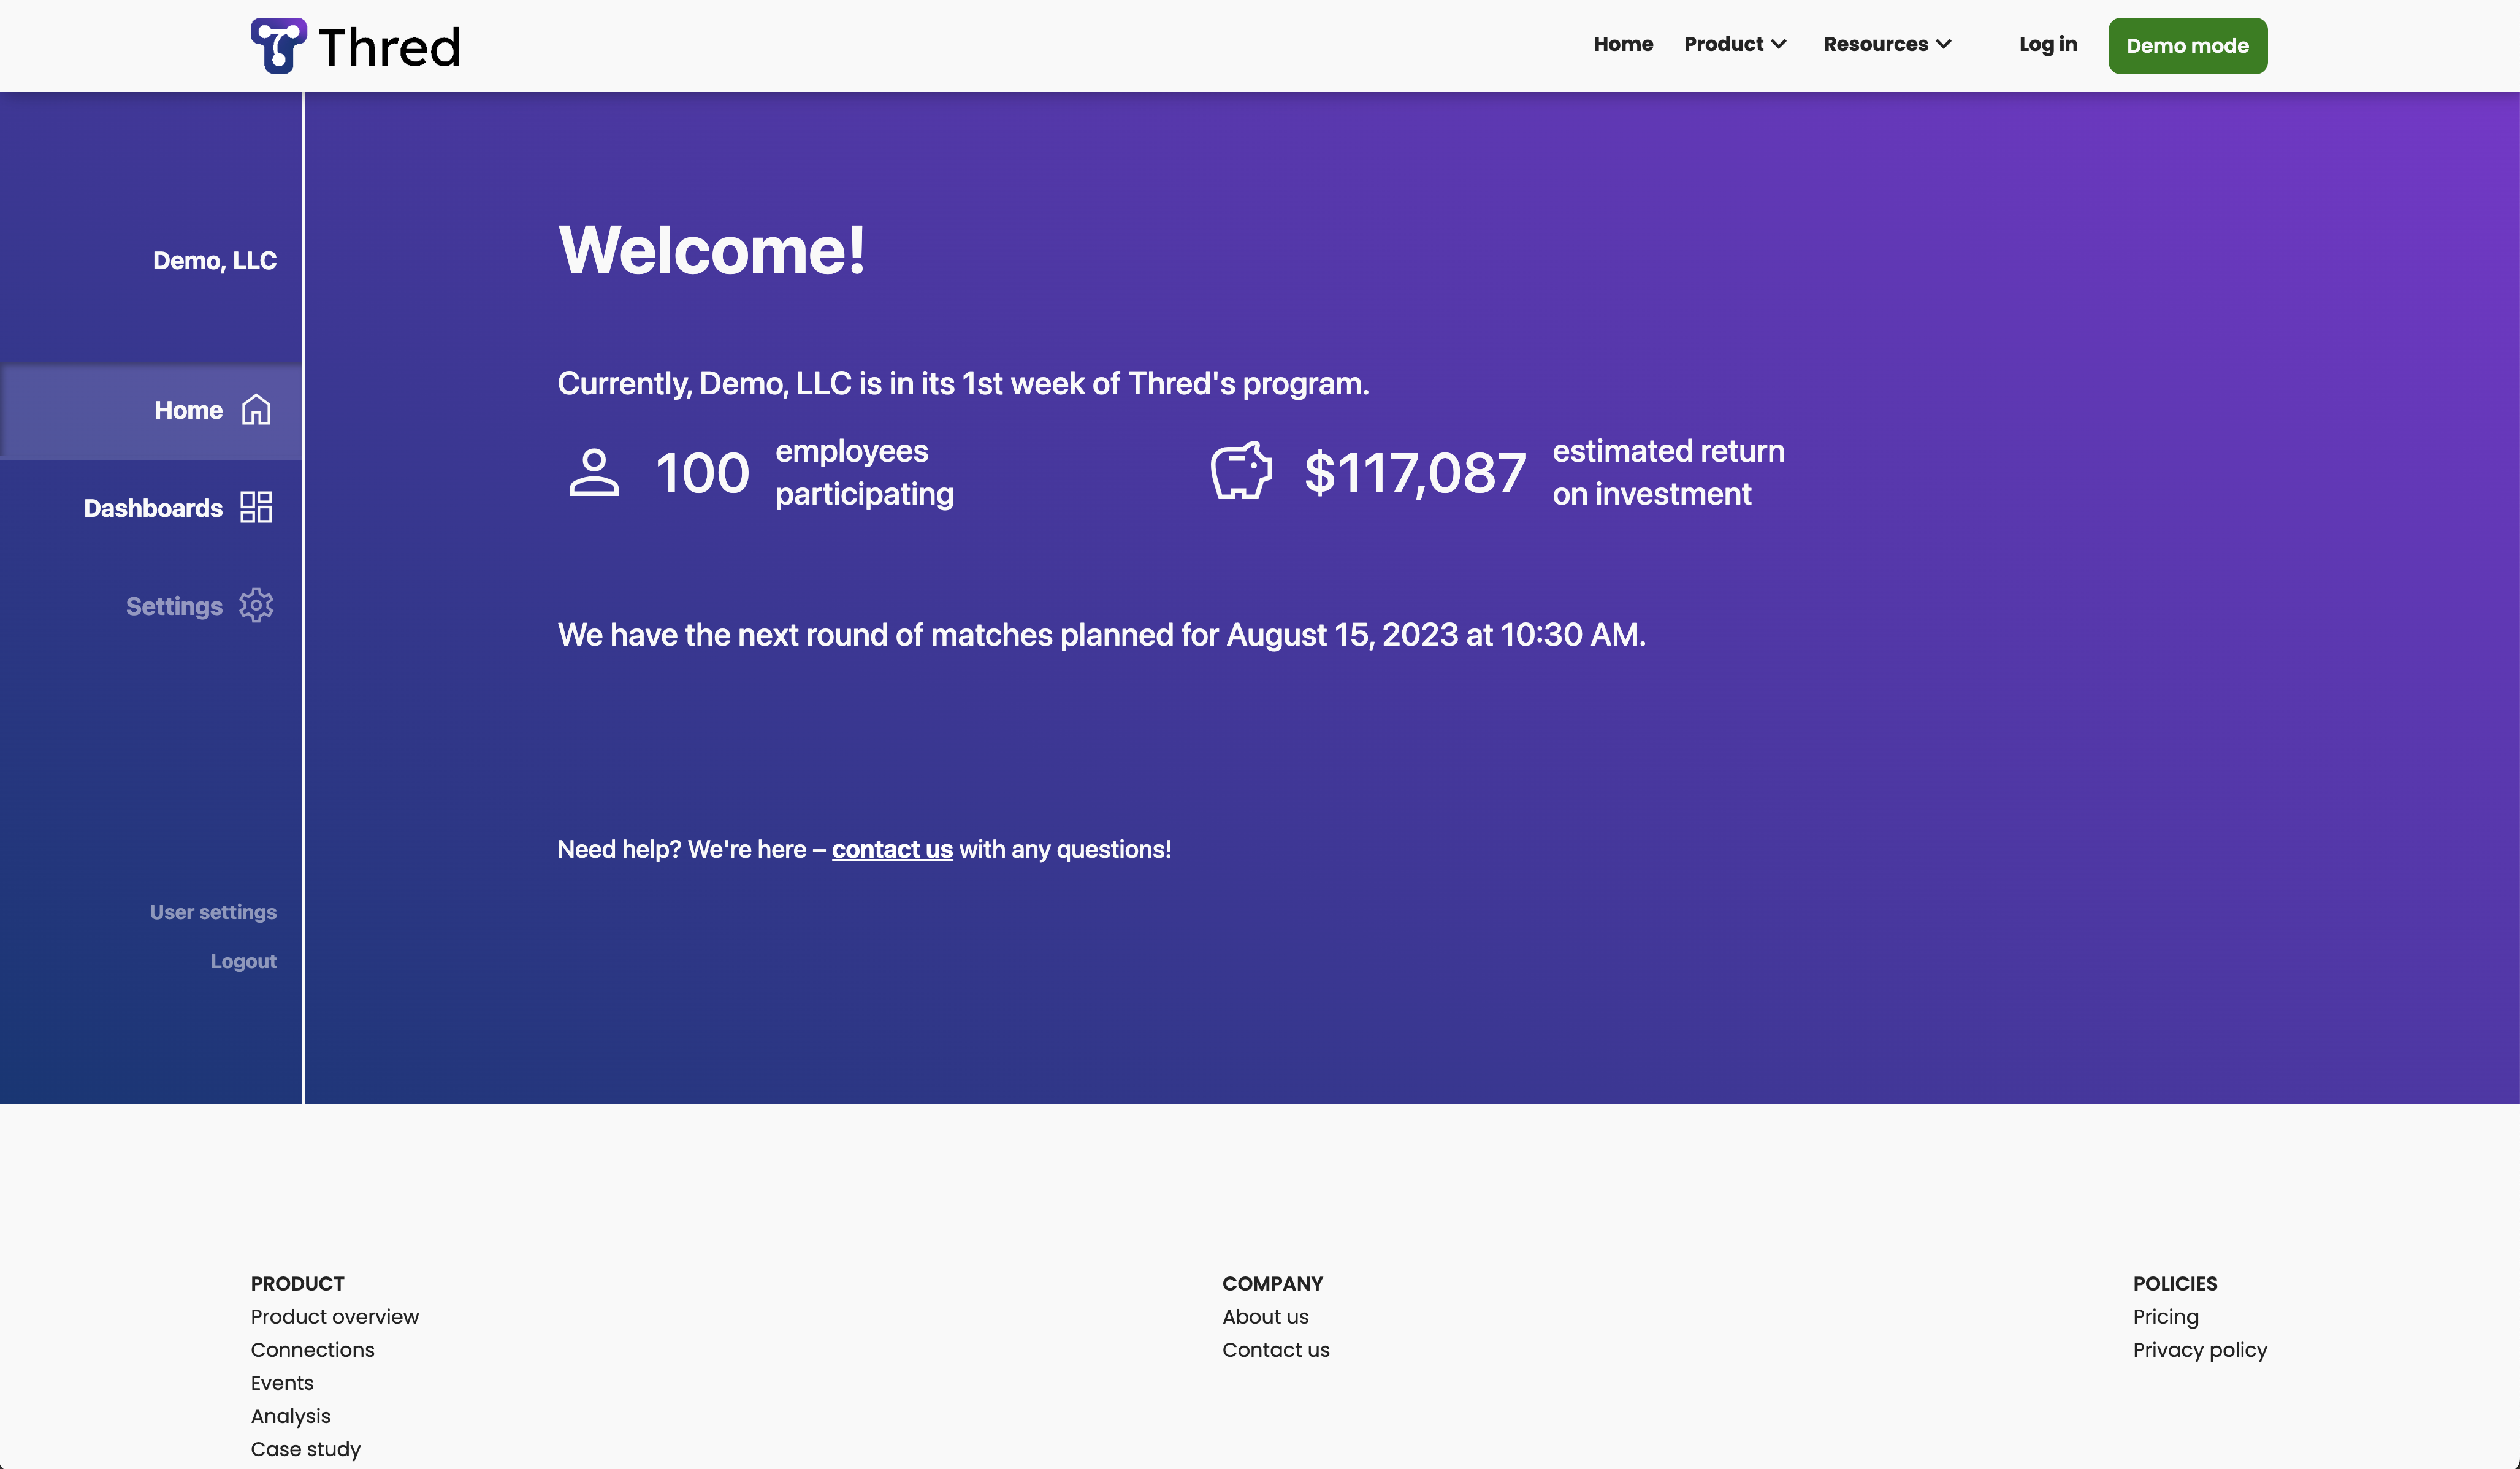Viewport: 2520px width, 1469px height.
Task: Click the Home house icon in sidebar
Action: pyautogui.click(x=256, y=410)
